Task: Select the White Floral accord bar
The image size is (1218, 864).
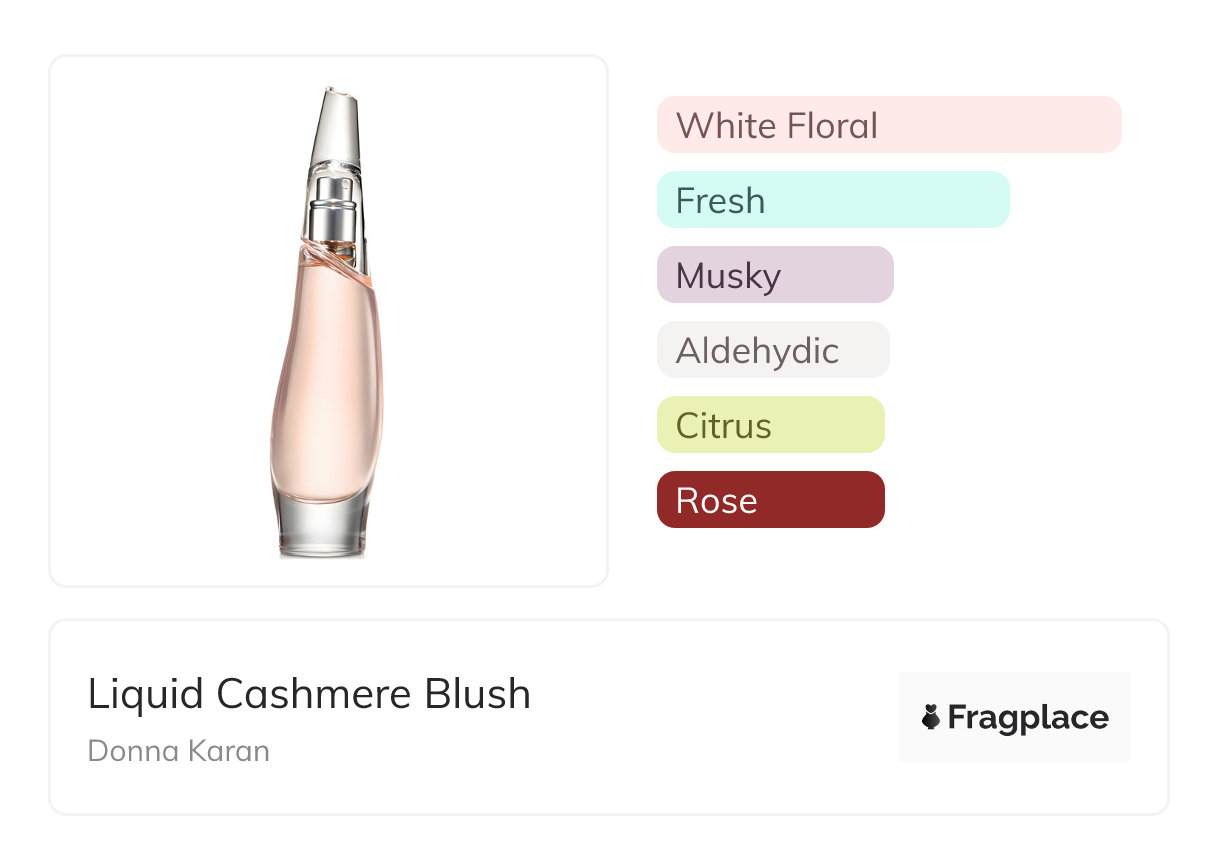Action: click(x=888, y=125)
